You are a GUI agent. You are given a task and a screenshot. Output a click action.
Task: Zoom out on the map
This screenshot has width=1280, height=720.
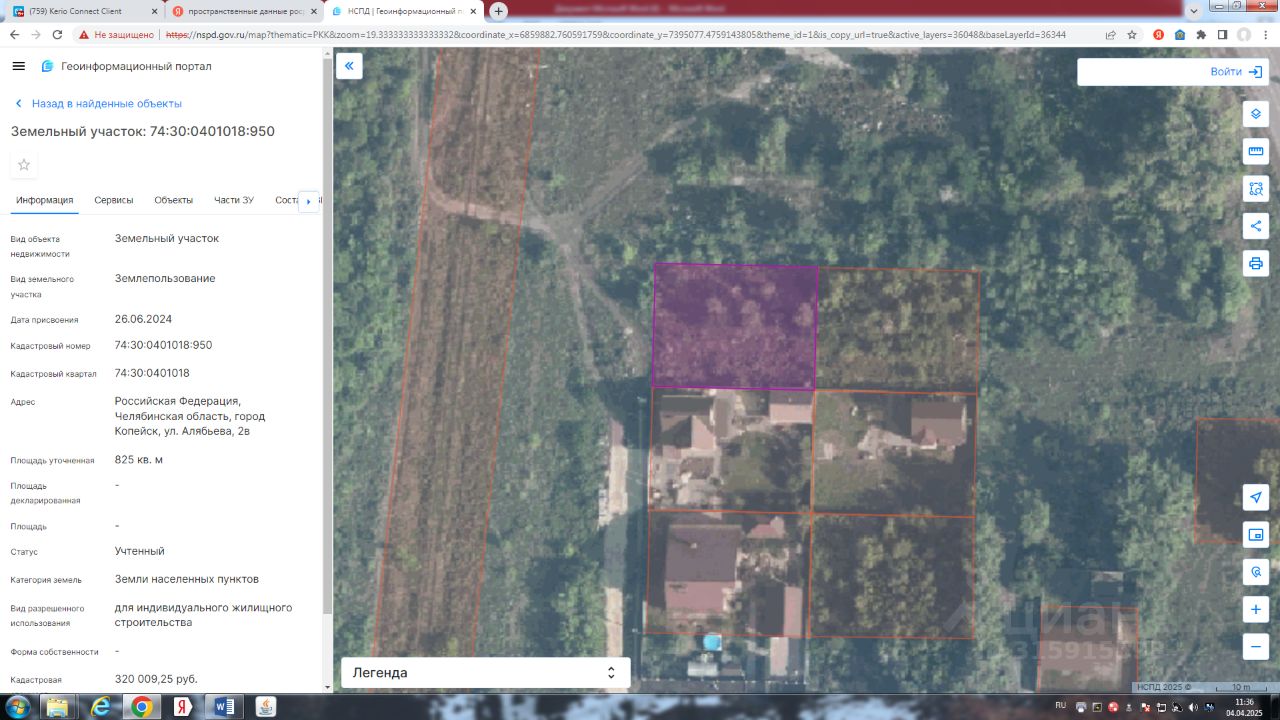point(1255,646)
